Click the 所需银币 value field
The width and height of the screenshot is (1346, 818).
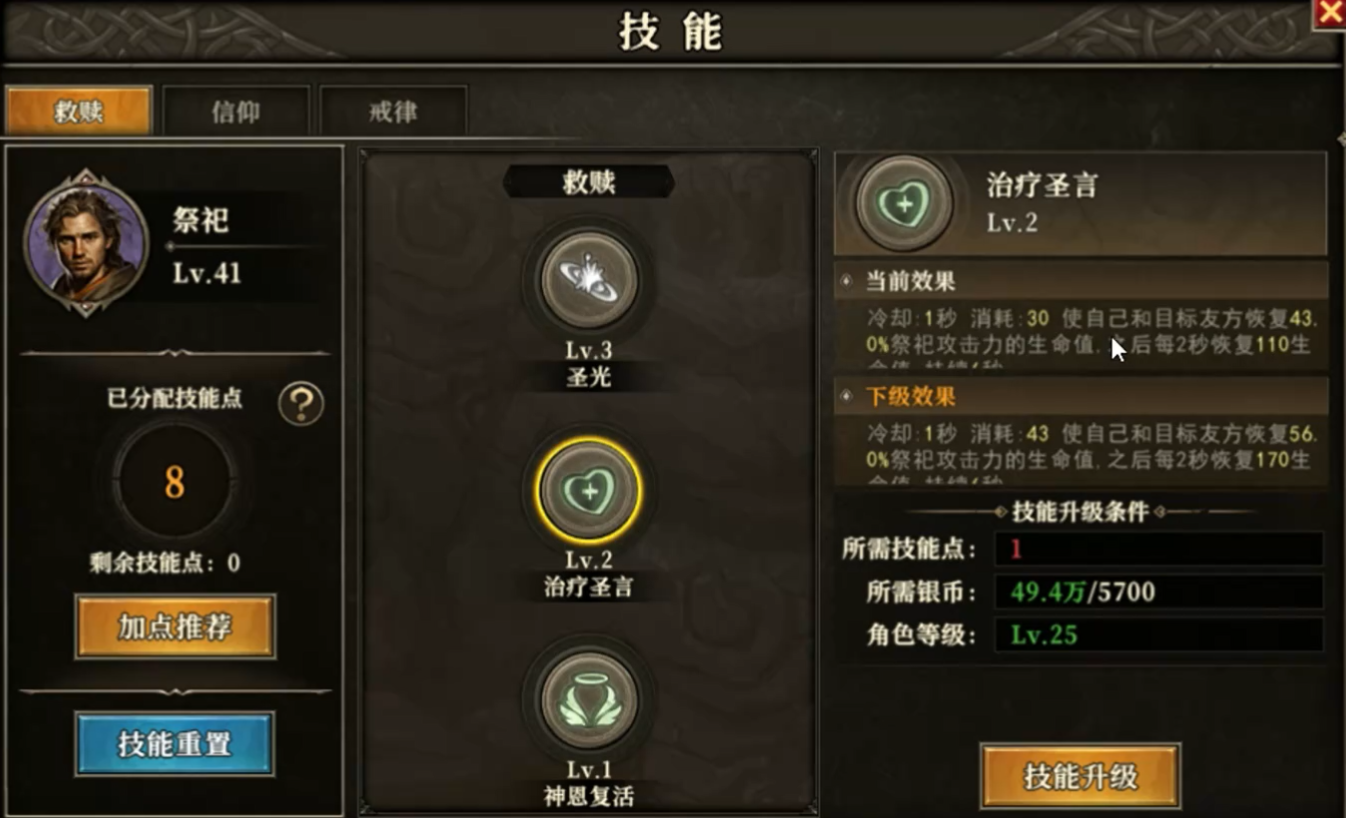[x=1159, y=591]
